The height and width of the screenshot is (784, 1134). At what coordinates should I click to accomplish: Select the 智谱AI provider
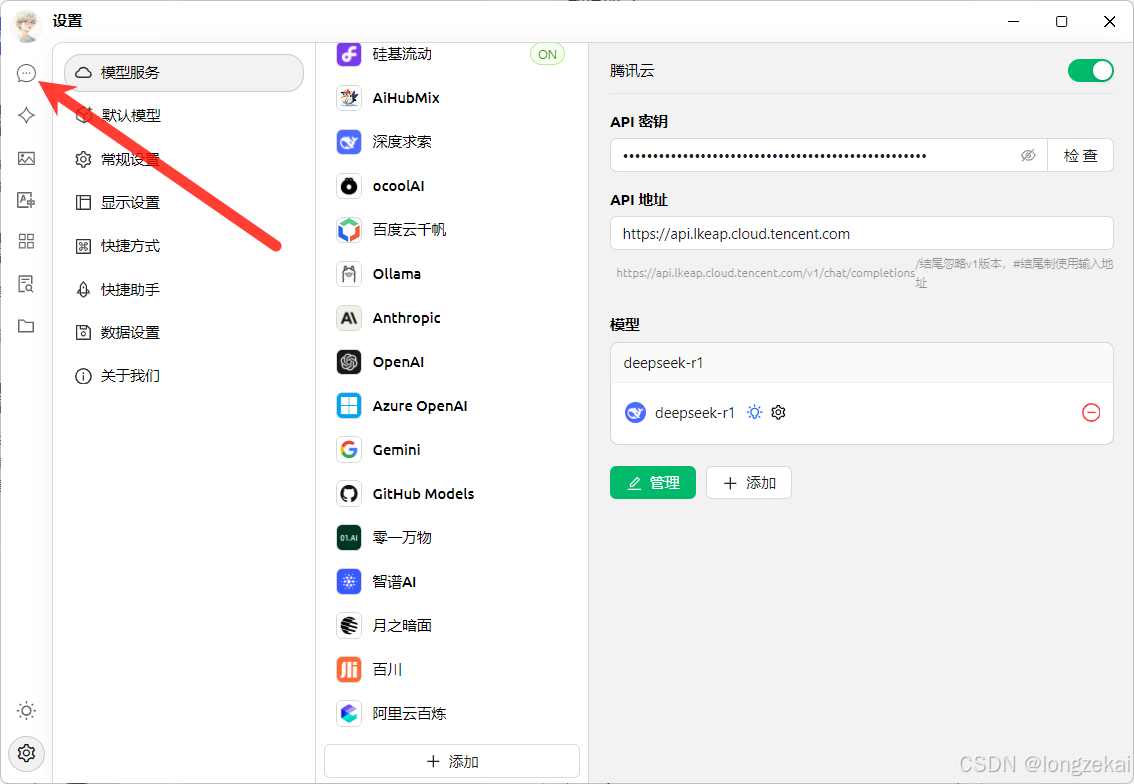(451, 581)
